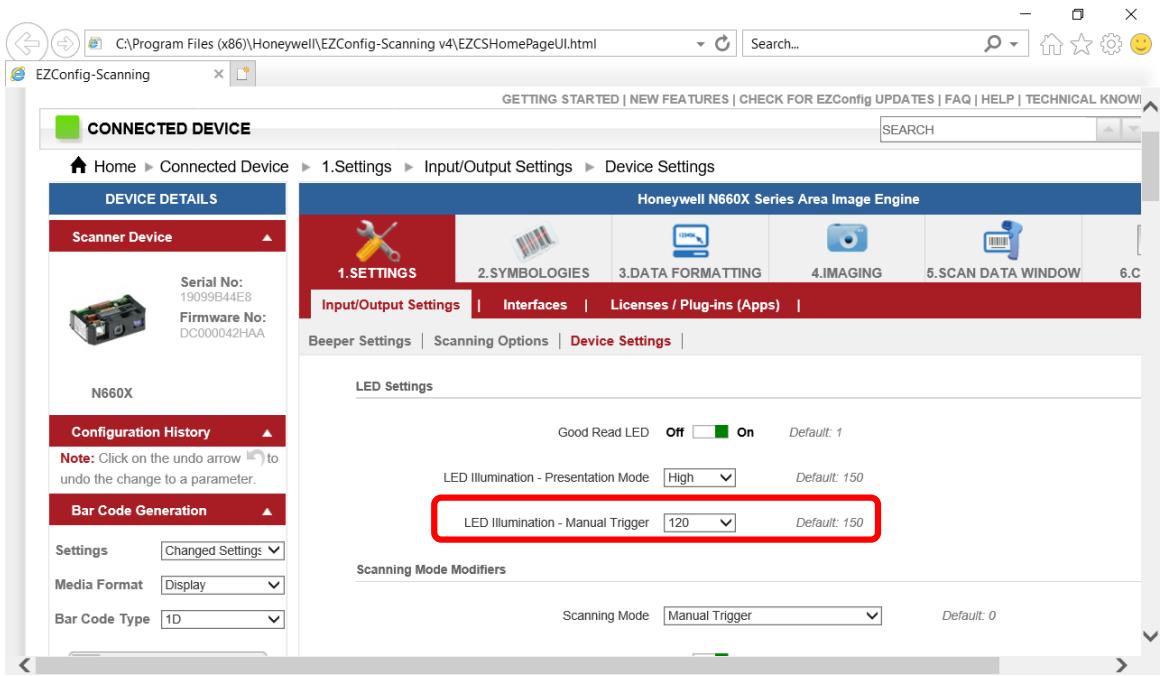Click the search up arrow next to SEARCH box
The image size is (1162, 676).
click(x=1108, y=130)
